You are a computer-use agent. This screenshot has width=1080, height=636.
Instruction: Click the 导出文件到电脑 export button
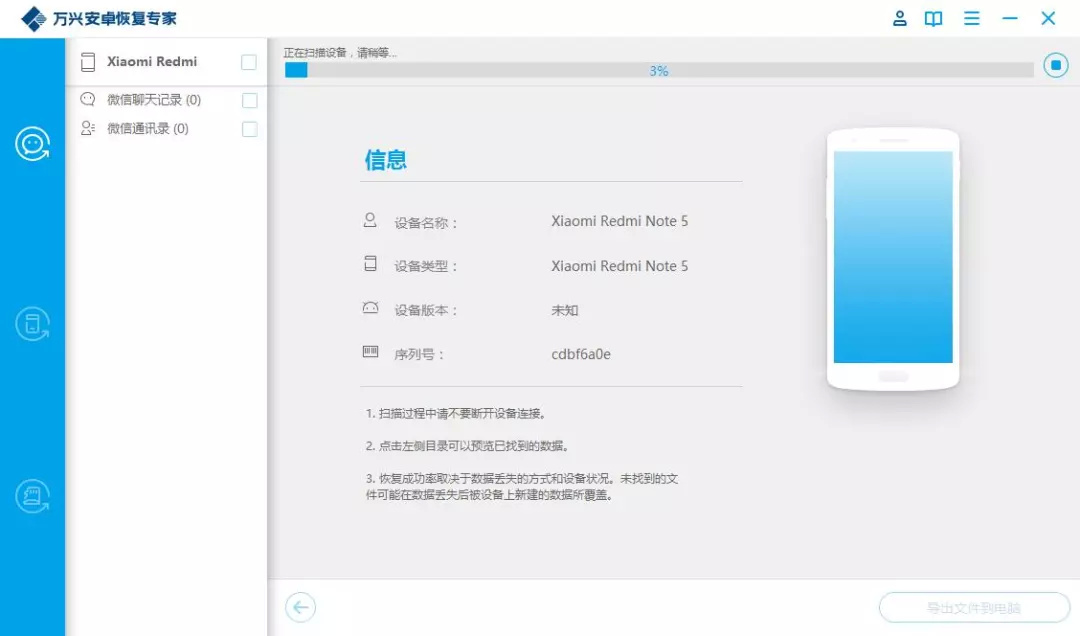point(973,607)
